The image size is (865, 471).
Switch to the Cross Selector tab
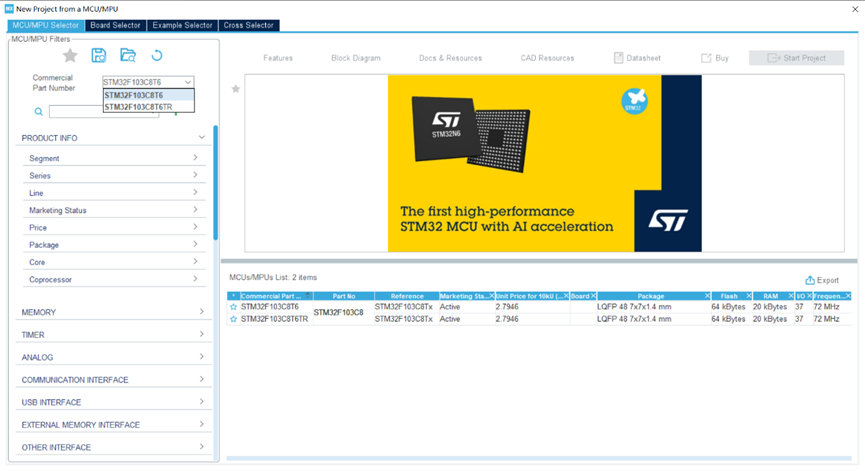point(249,25)
